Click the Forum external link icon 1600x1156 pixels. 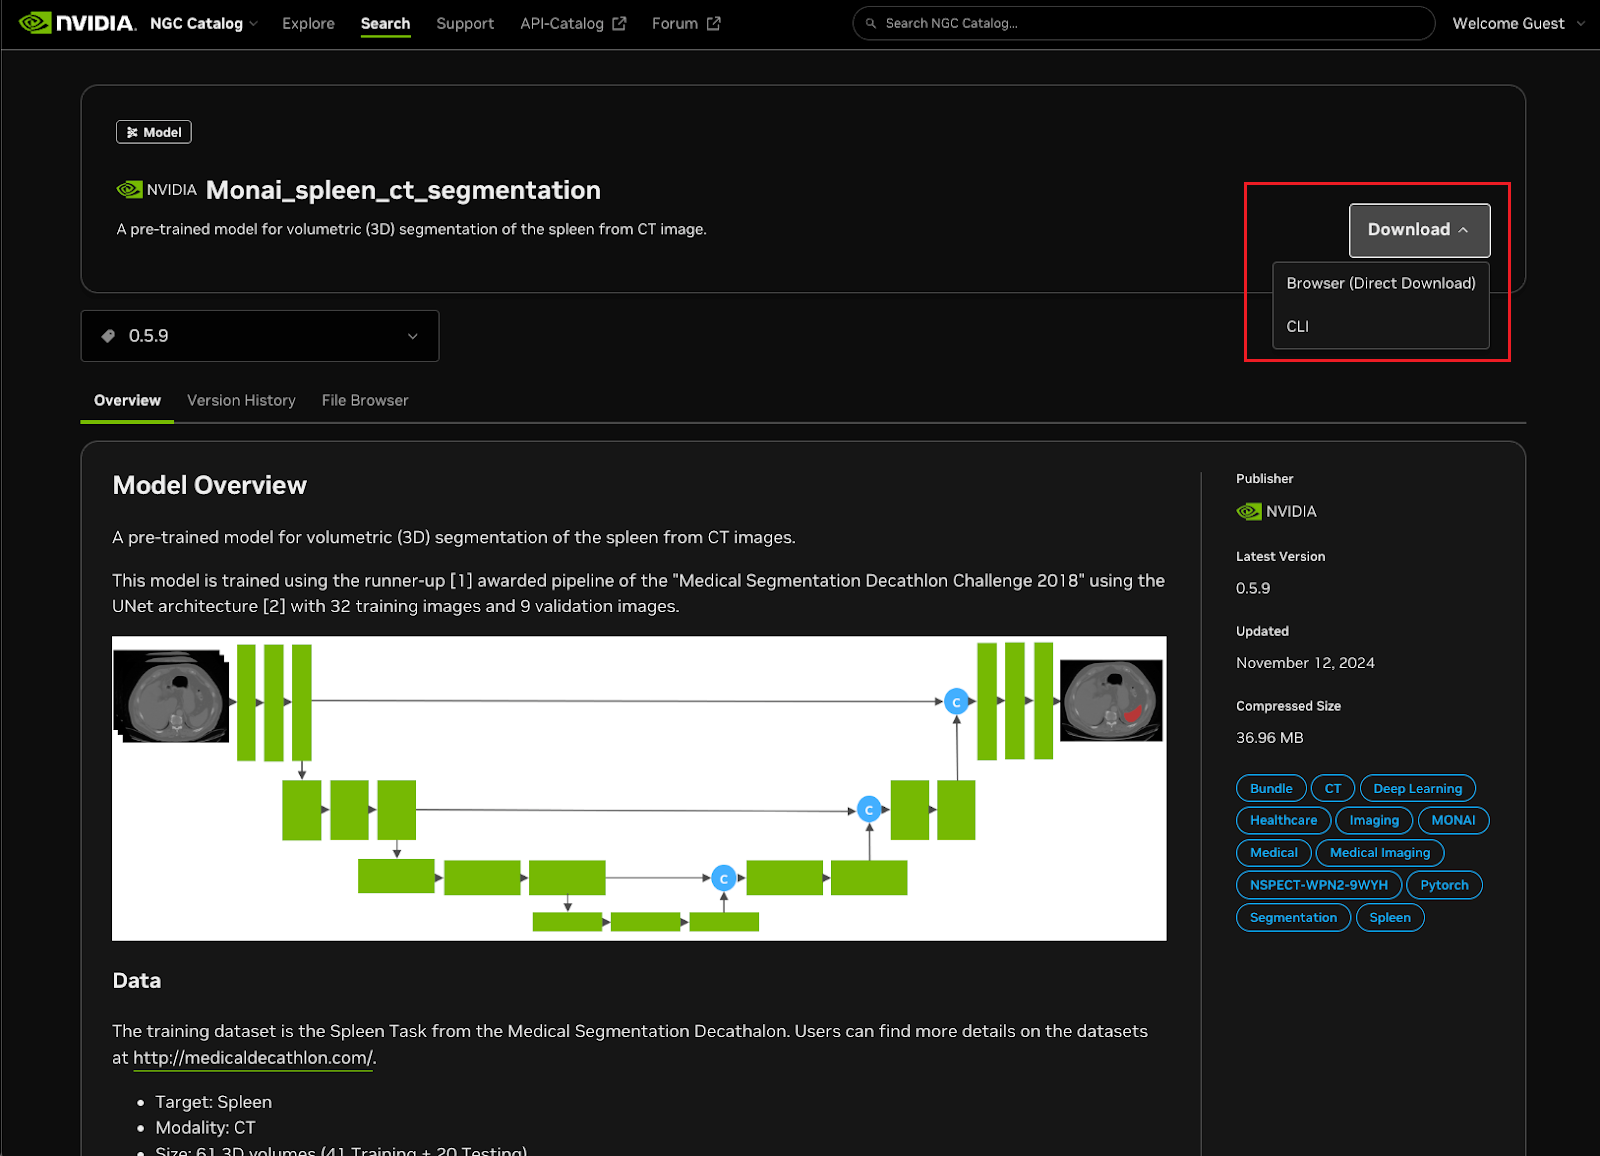click(713, 23)
